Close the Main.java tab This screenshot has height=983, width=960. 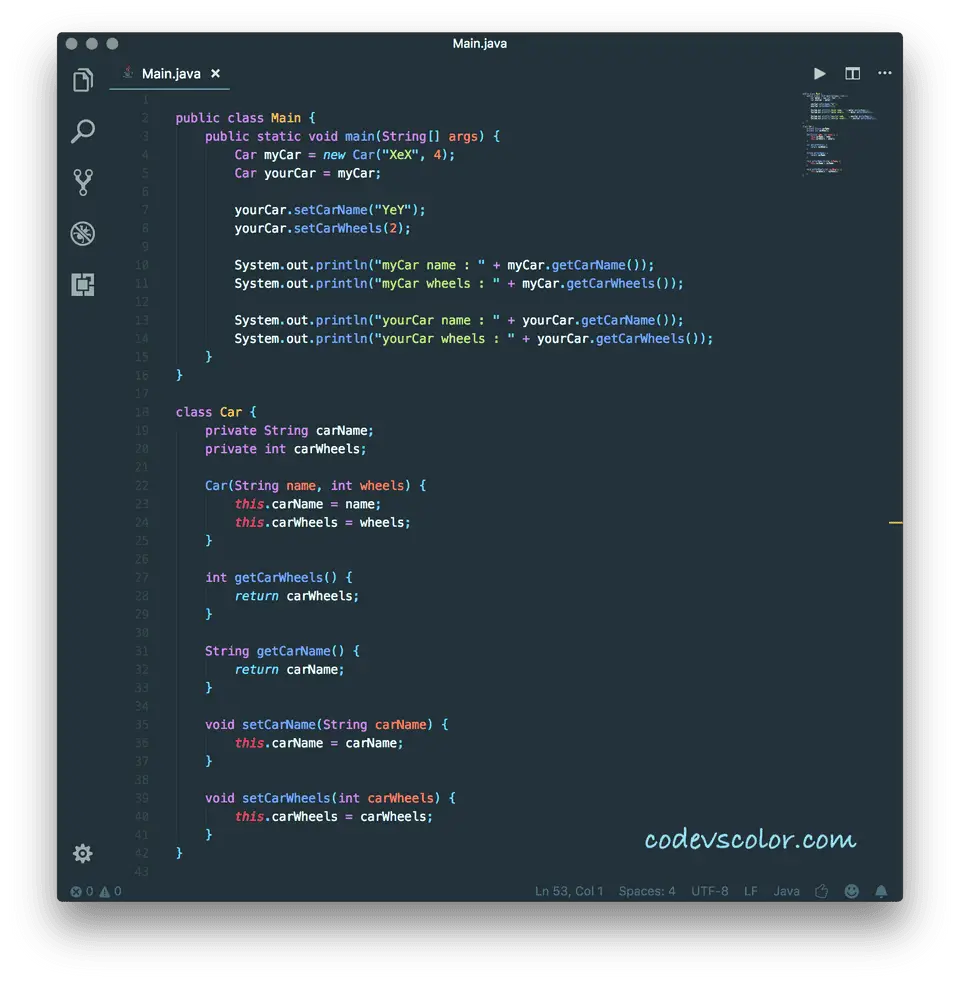pos(215,73)
